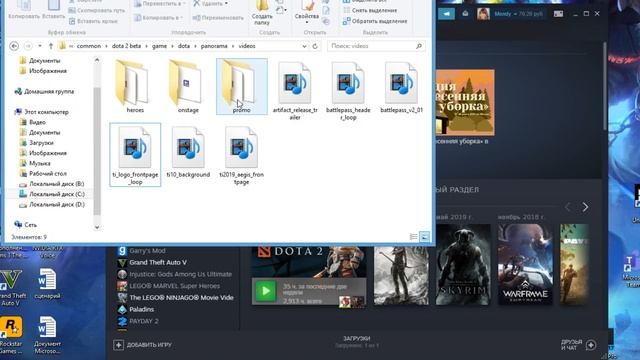
Task: Open recent locations dropdown arrow
Action: coord(40,46)
